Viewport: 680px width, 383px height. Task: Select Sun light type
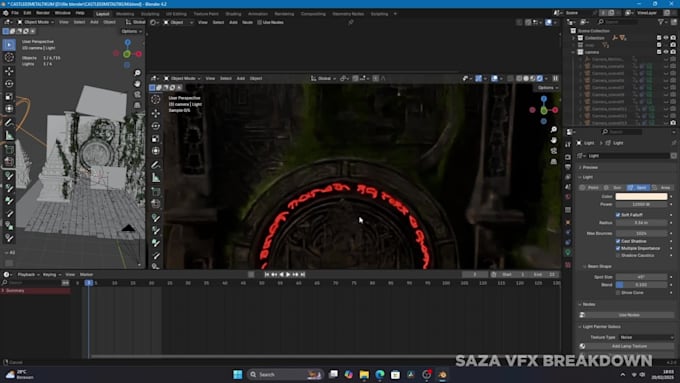[614, 187]
